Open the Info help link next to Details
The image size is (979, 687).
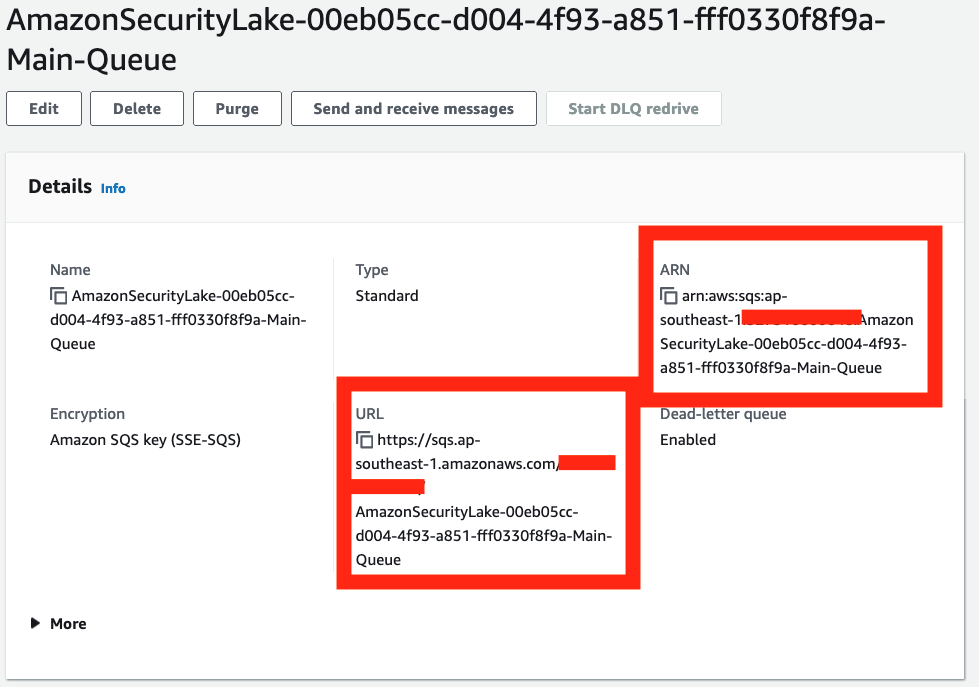[x=113, y=188]
